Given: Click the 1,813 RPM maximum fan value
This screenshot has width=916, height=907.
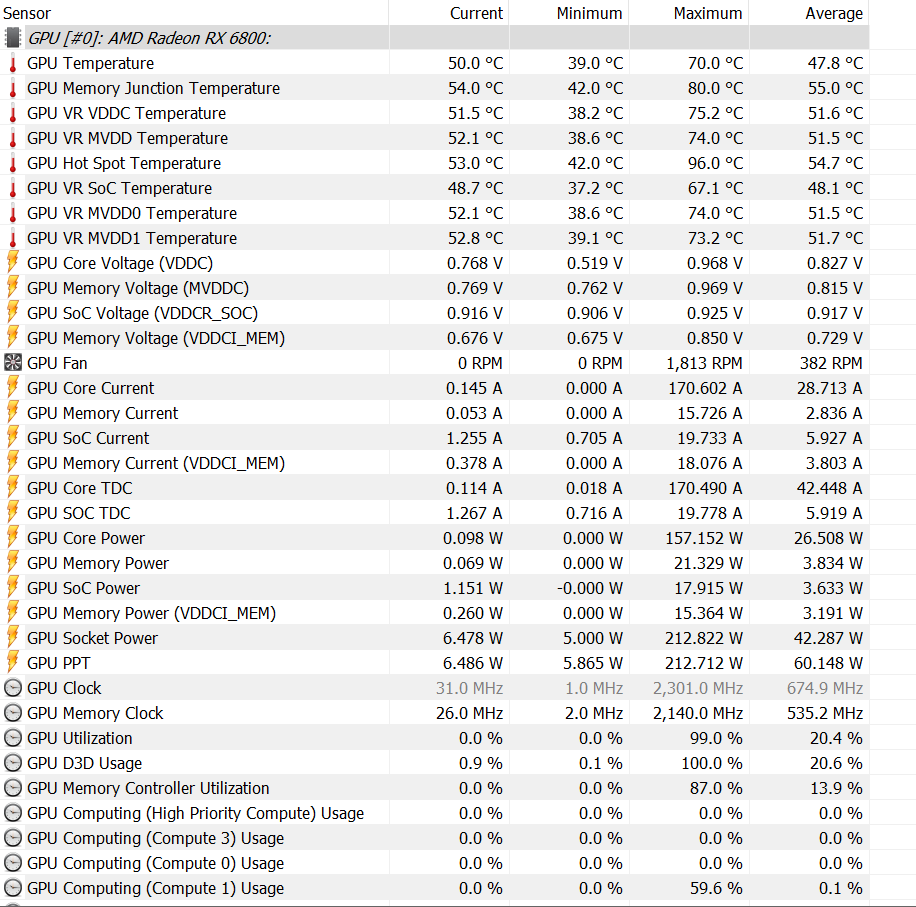Looking at the screenshot, I should tap(704, 363).
